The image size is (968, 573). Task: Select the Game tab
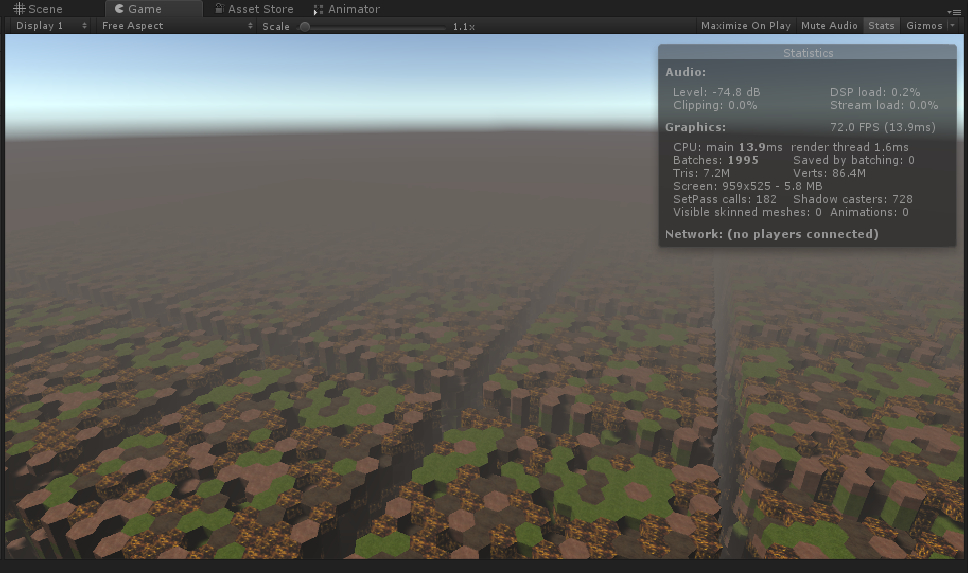pyautogui.click(x=153, y=9)
